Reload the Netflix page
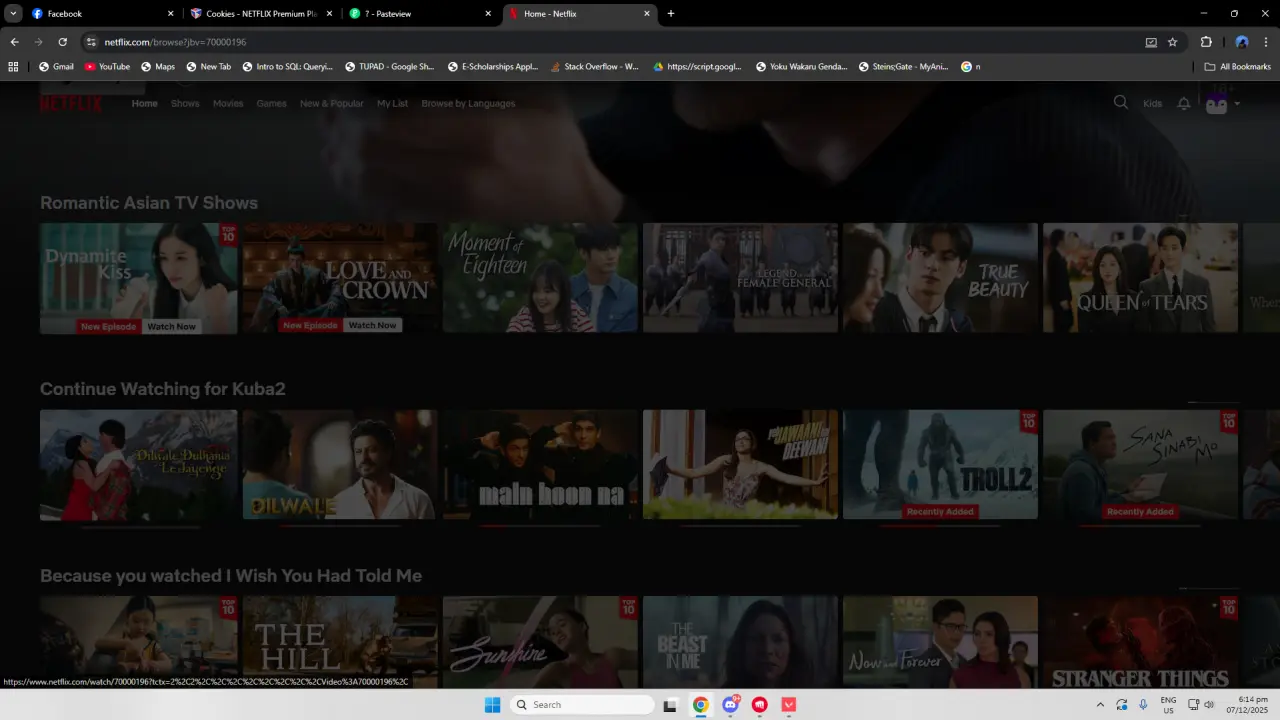This screenshot has width=1280, height=720. pos(62,42)
